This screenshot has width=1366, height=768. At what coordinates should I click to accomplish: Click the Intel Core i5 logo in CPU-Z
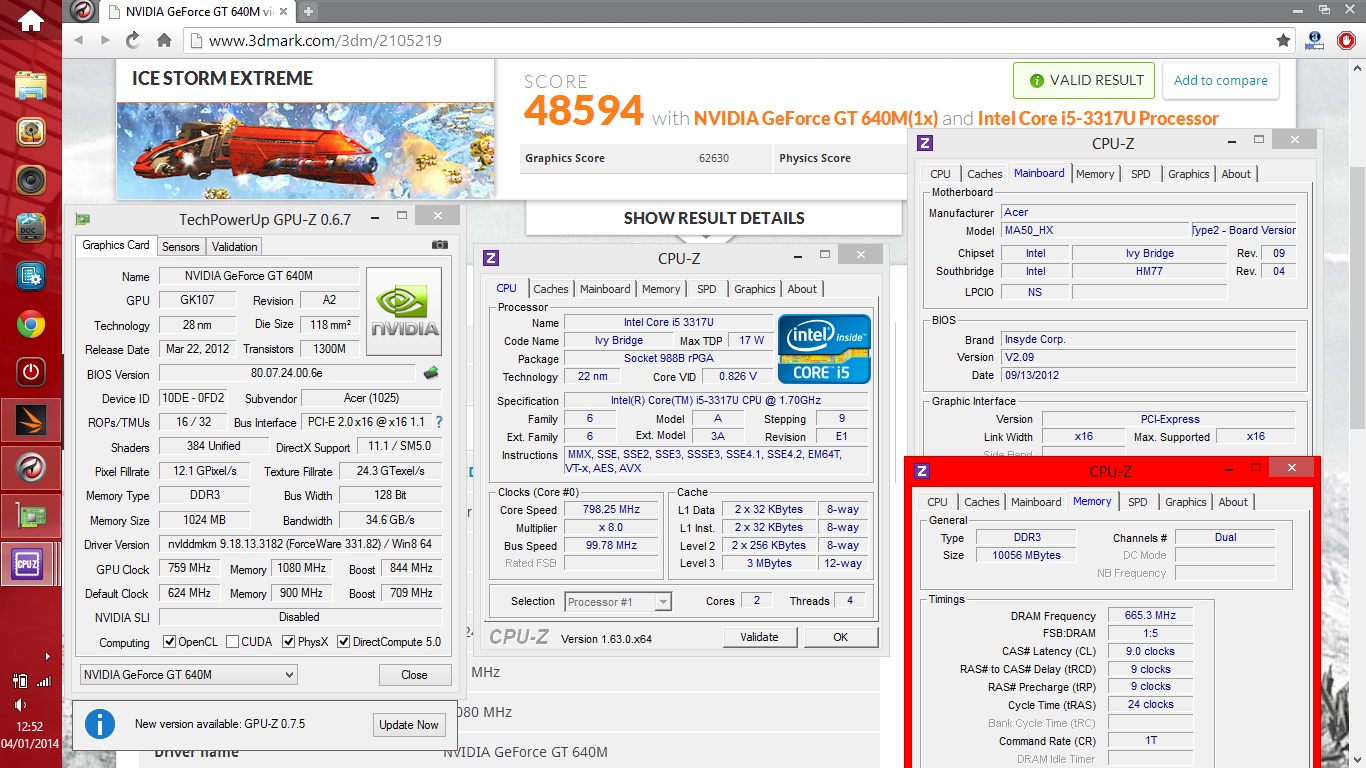tap(825, 349)
